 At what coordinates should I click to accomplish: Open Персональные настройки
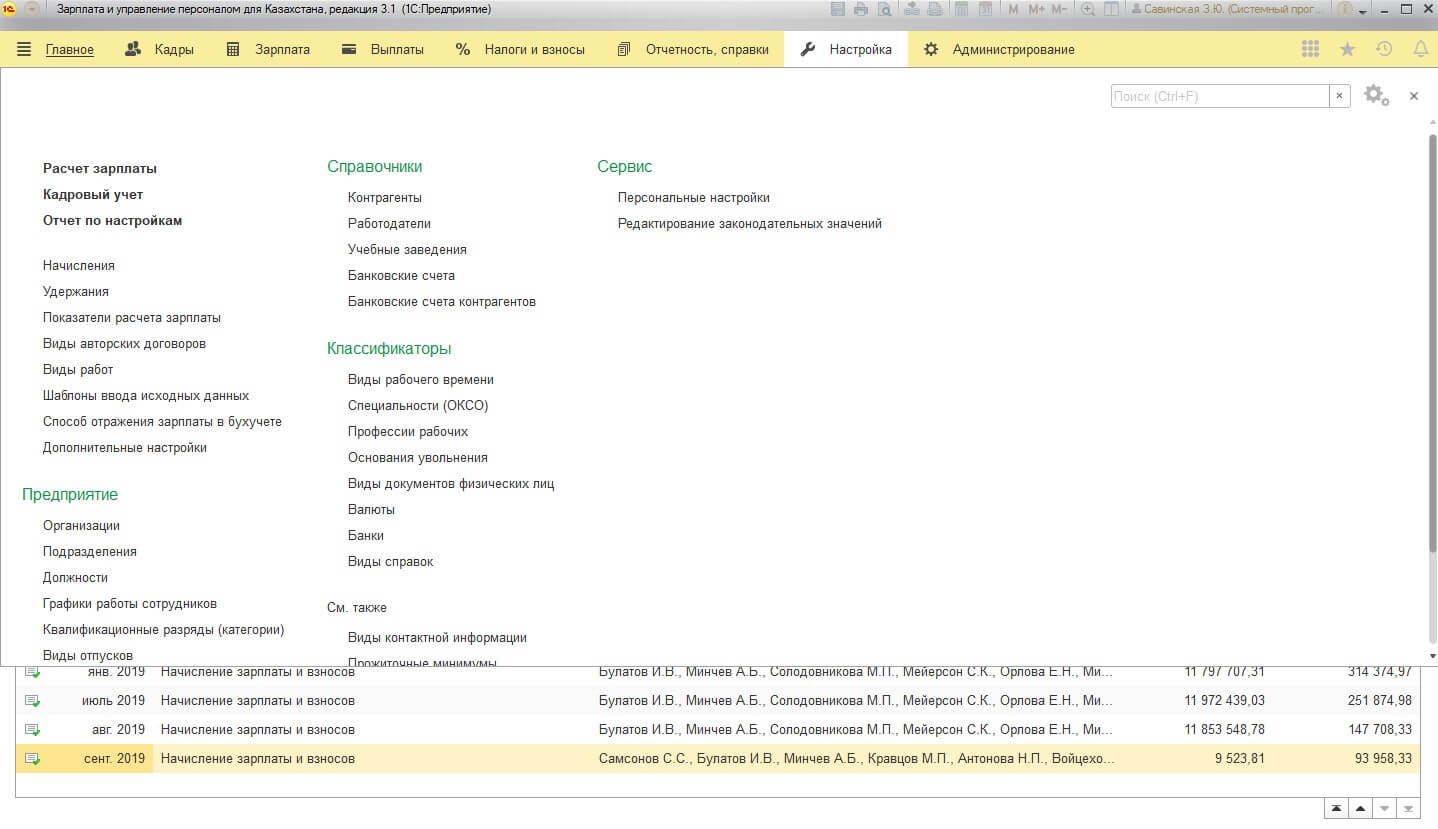click(x=694, y=198)
